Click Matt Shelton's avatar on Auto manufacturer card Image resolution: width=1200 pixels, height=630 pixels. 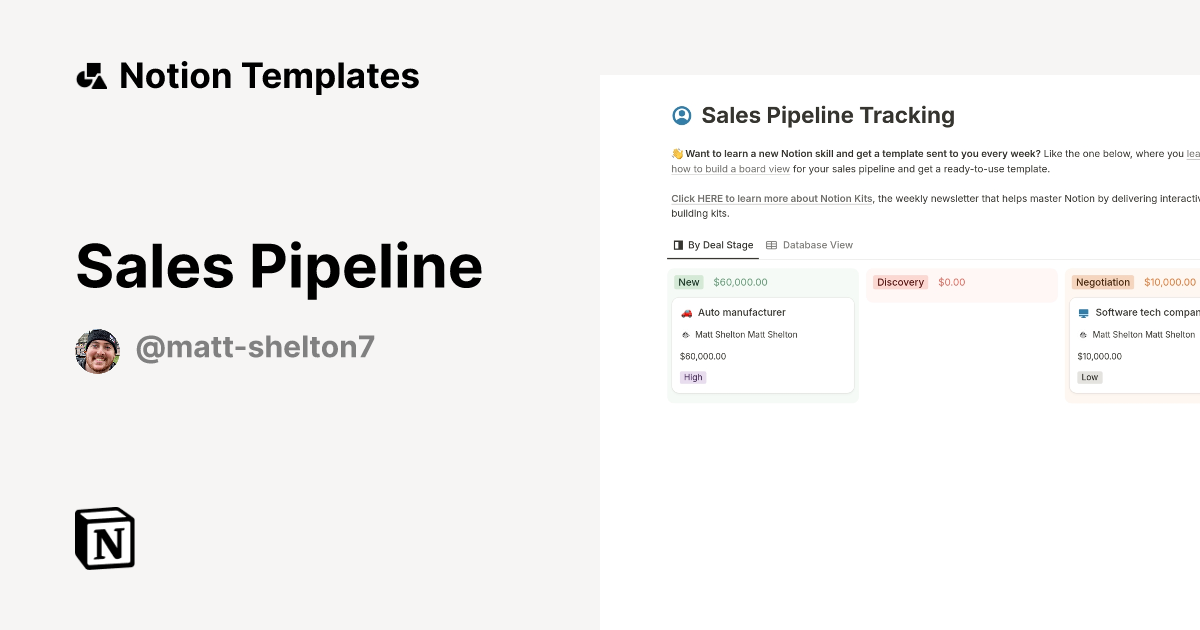pos(685,334)
